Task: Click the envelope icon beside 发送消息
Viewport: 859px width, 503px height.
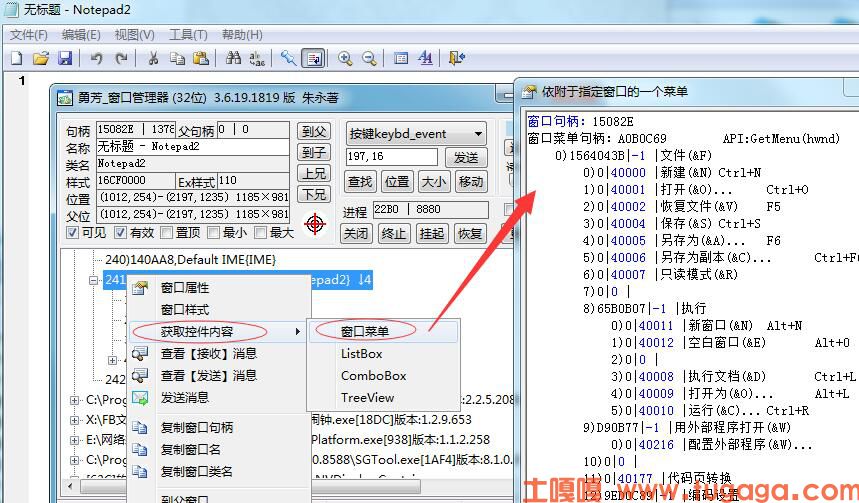Action: point(140,398)
